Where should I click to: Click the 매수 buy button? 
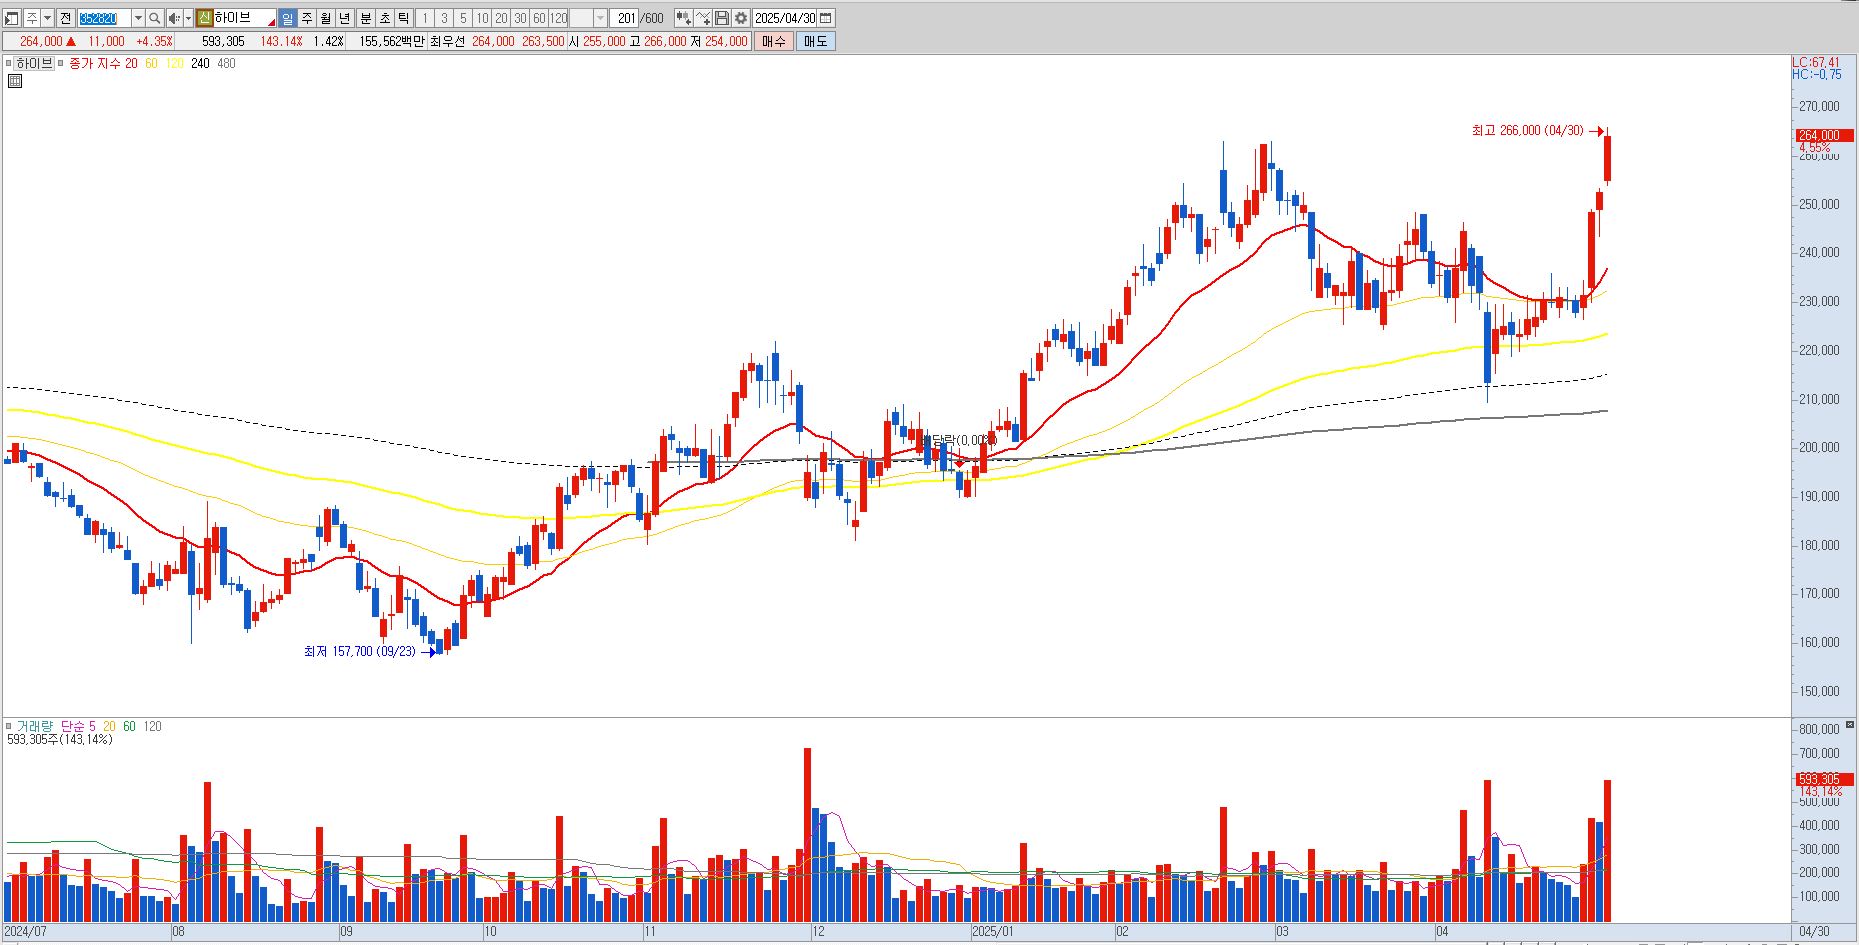[x=774, y=41]
